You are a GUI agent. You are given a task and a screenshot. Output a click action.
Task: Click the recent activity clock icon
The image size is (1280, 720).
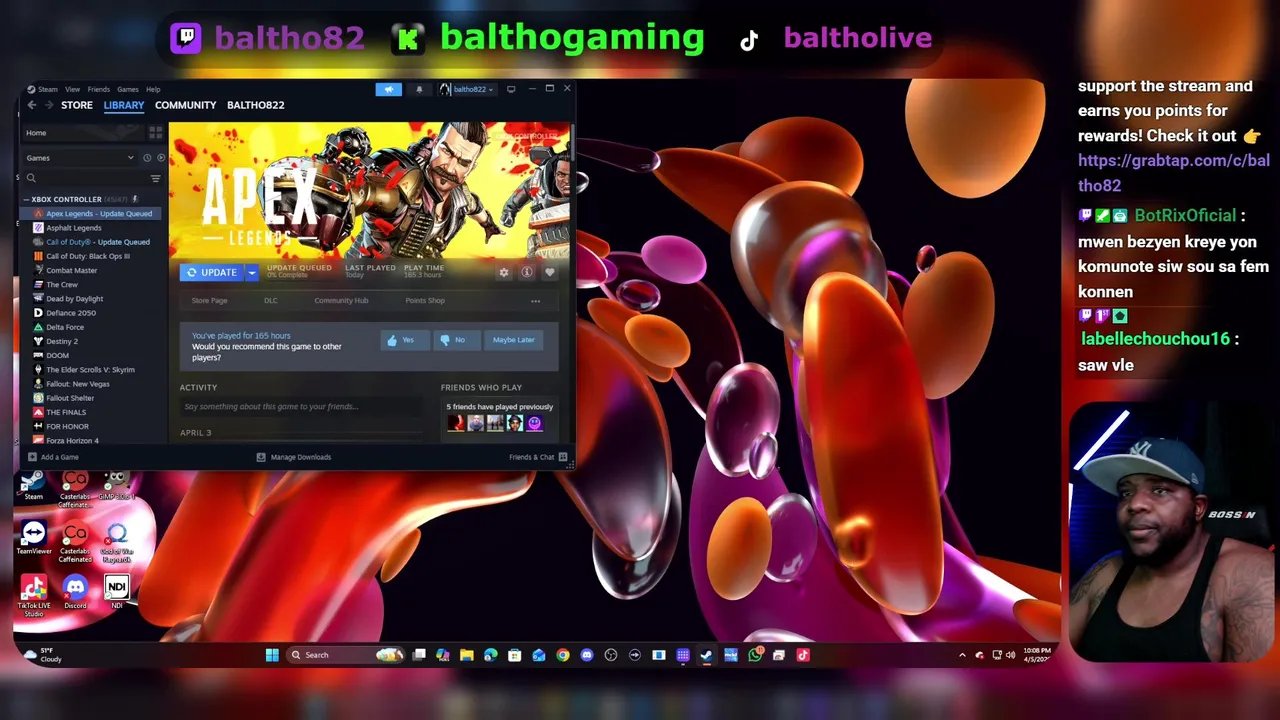pyautogui.click(x=147, y=158)
